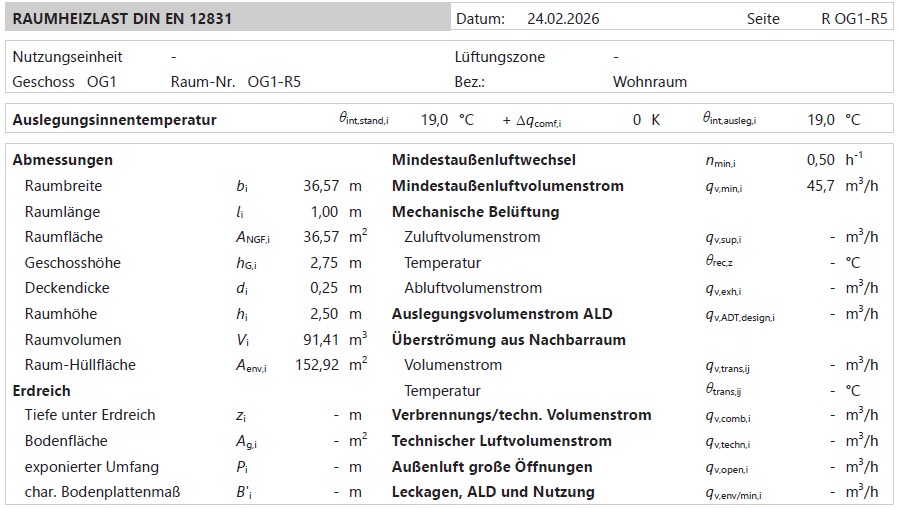Click the Zuluftvolumenstrom label
The height and width of the screenshot is (508, 898).
(472, 237)
